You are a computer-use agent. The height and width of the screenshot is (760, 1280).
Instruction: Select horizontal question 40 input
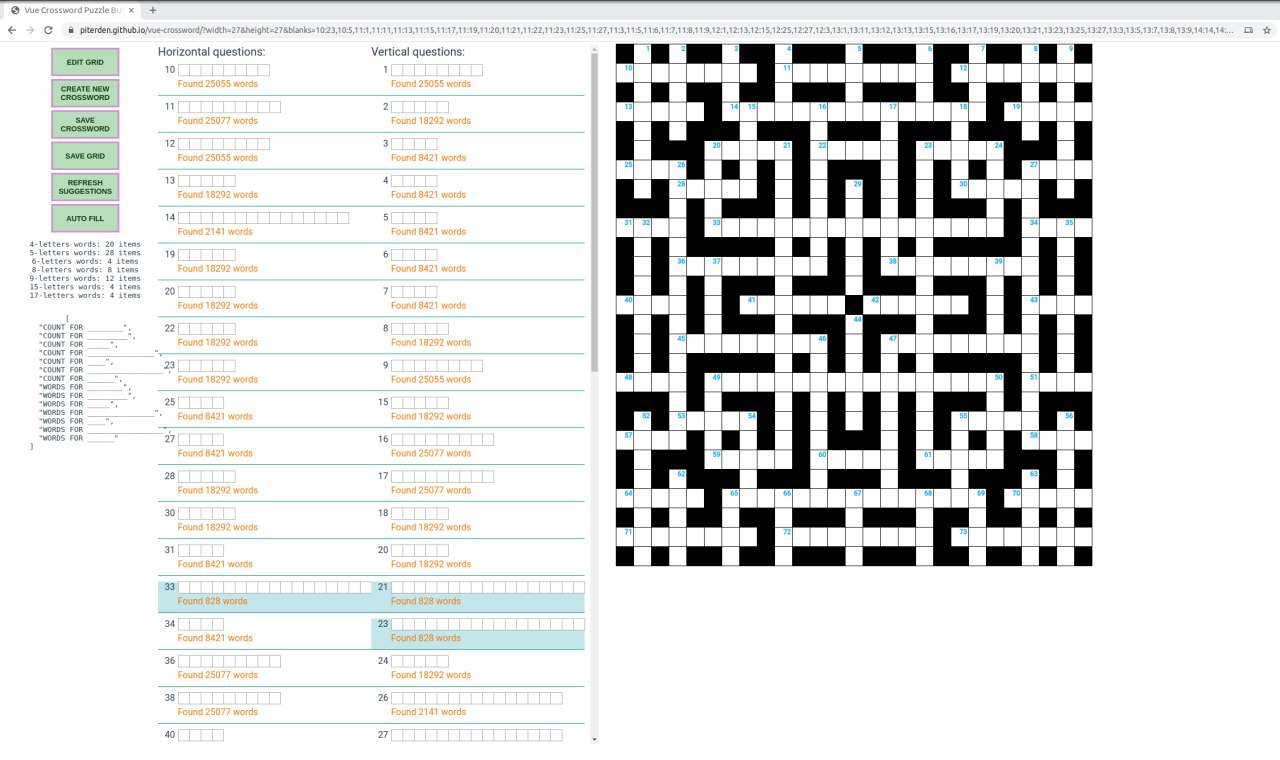click(201, 735)
